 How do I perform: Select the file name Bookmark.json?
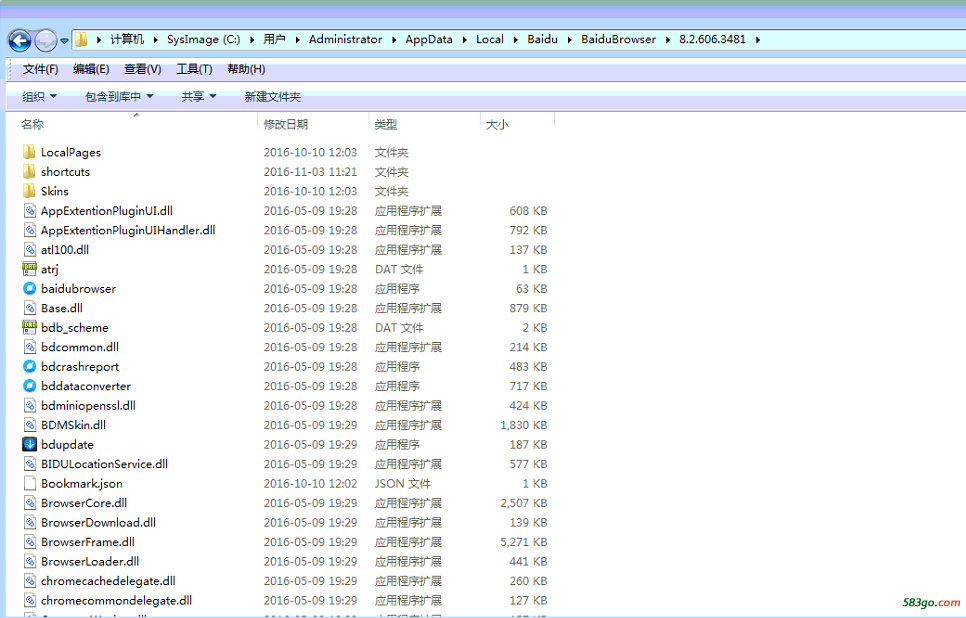pos(82,484)
